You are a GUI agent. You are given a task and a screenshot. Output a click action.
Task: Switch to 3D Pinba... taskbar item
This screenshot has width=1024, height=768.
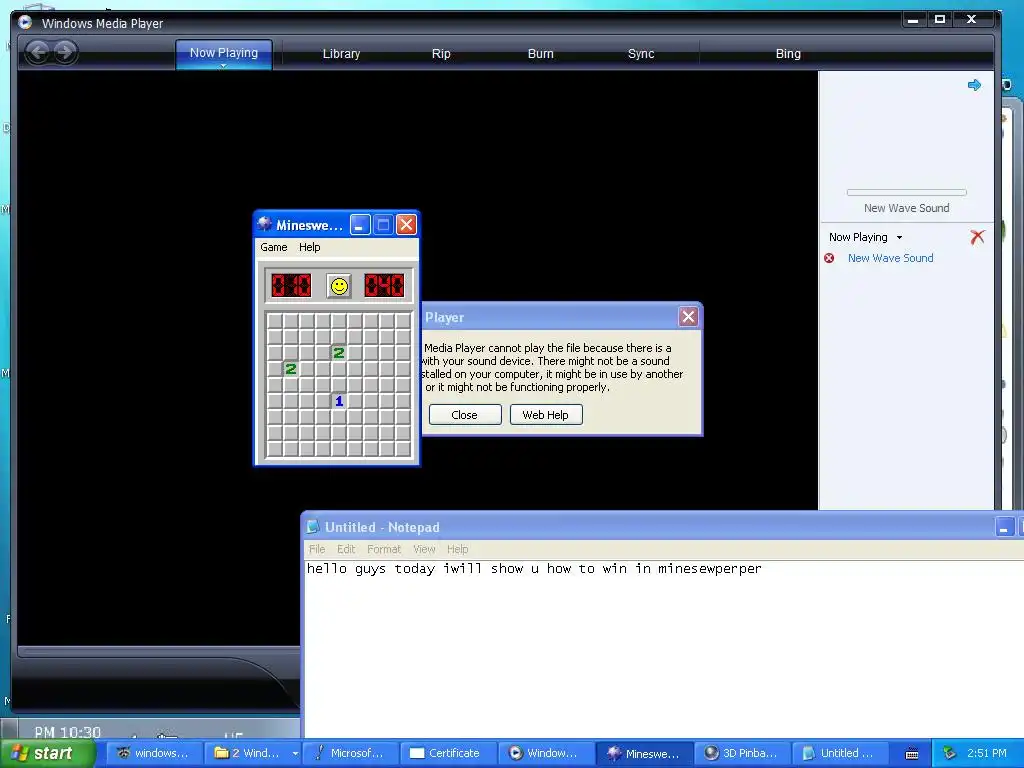tap(741, 753)
